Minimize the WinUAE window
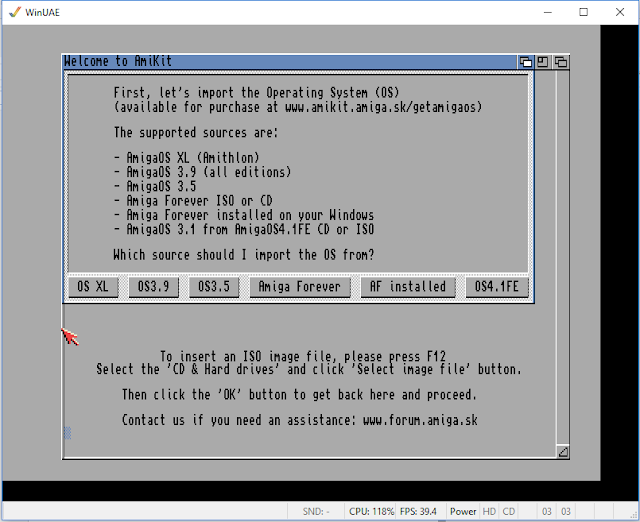The image size is (640, 522). click(x=548, y=12)
